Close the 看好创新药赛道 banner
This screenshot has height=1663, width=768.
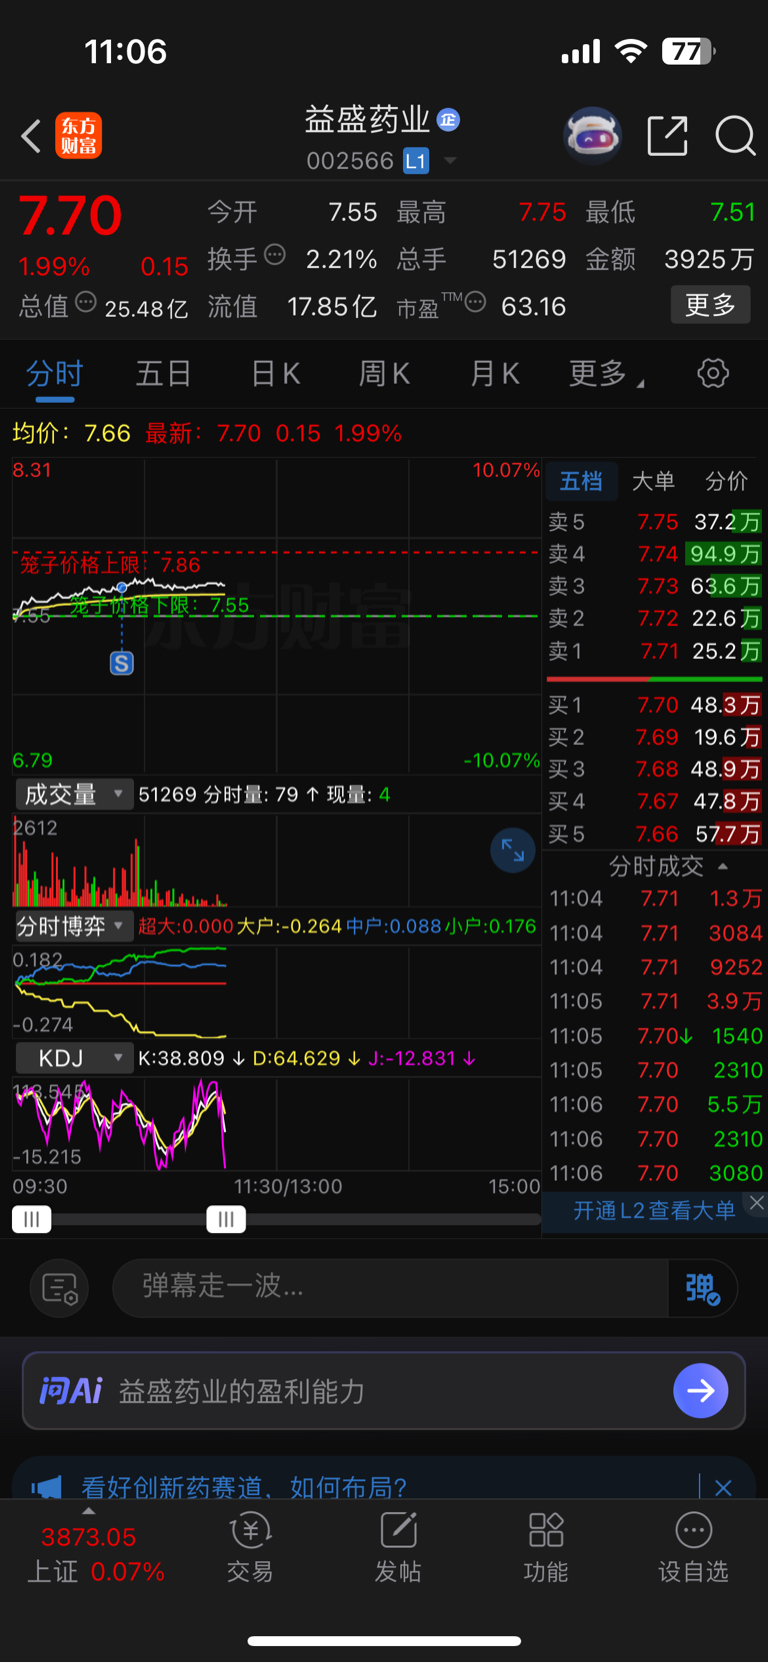[x=724, y=1488]
